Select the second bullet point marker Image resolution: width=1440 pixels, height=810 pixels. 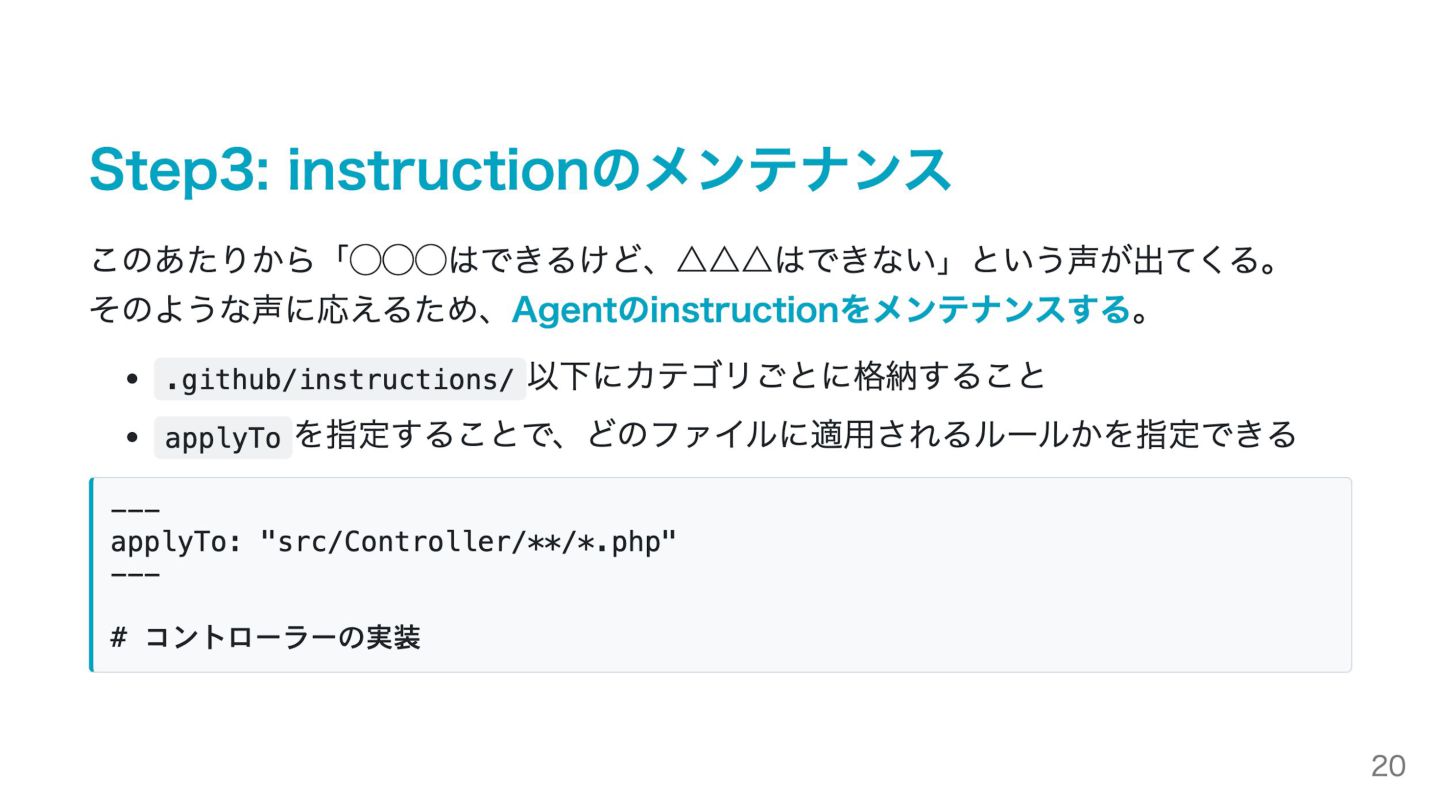point(132,438)
